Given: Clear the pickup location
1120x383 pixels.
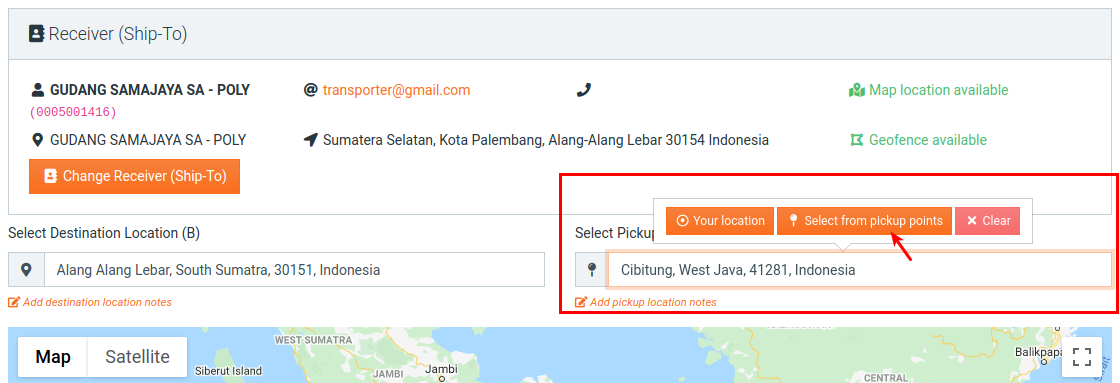Looking at the screenshot, I should tap(988, 221).
